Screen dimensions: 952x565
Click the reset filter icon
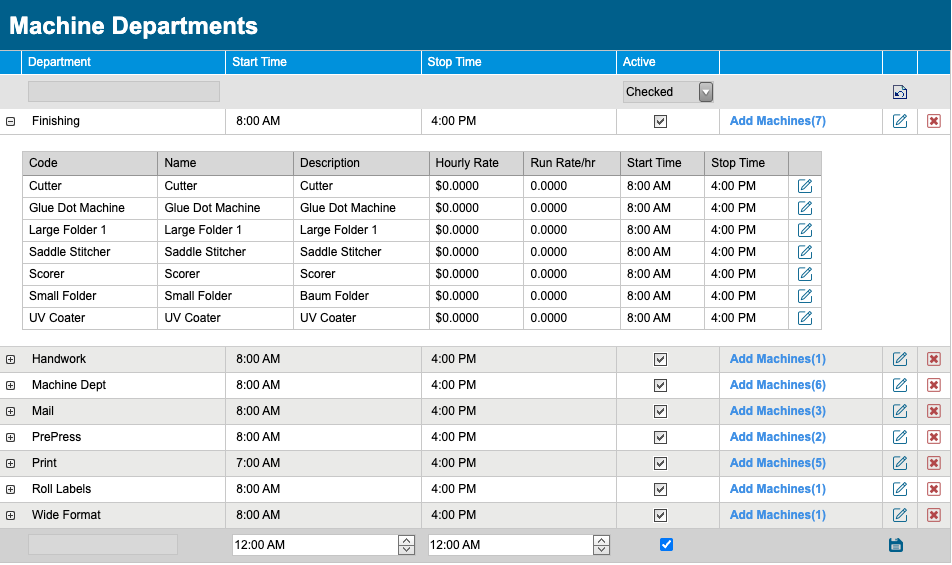(900, 92)
